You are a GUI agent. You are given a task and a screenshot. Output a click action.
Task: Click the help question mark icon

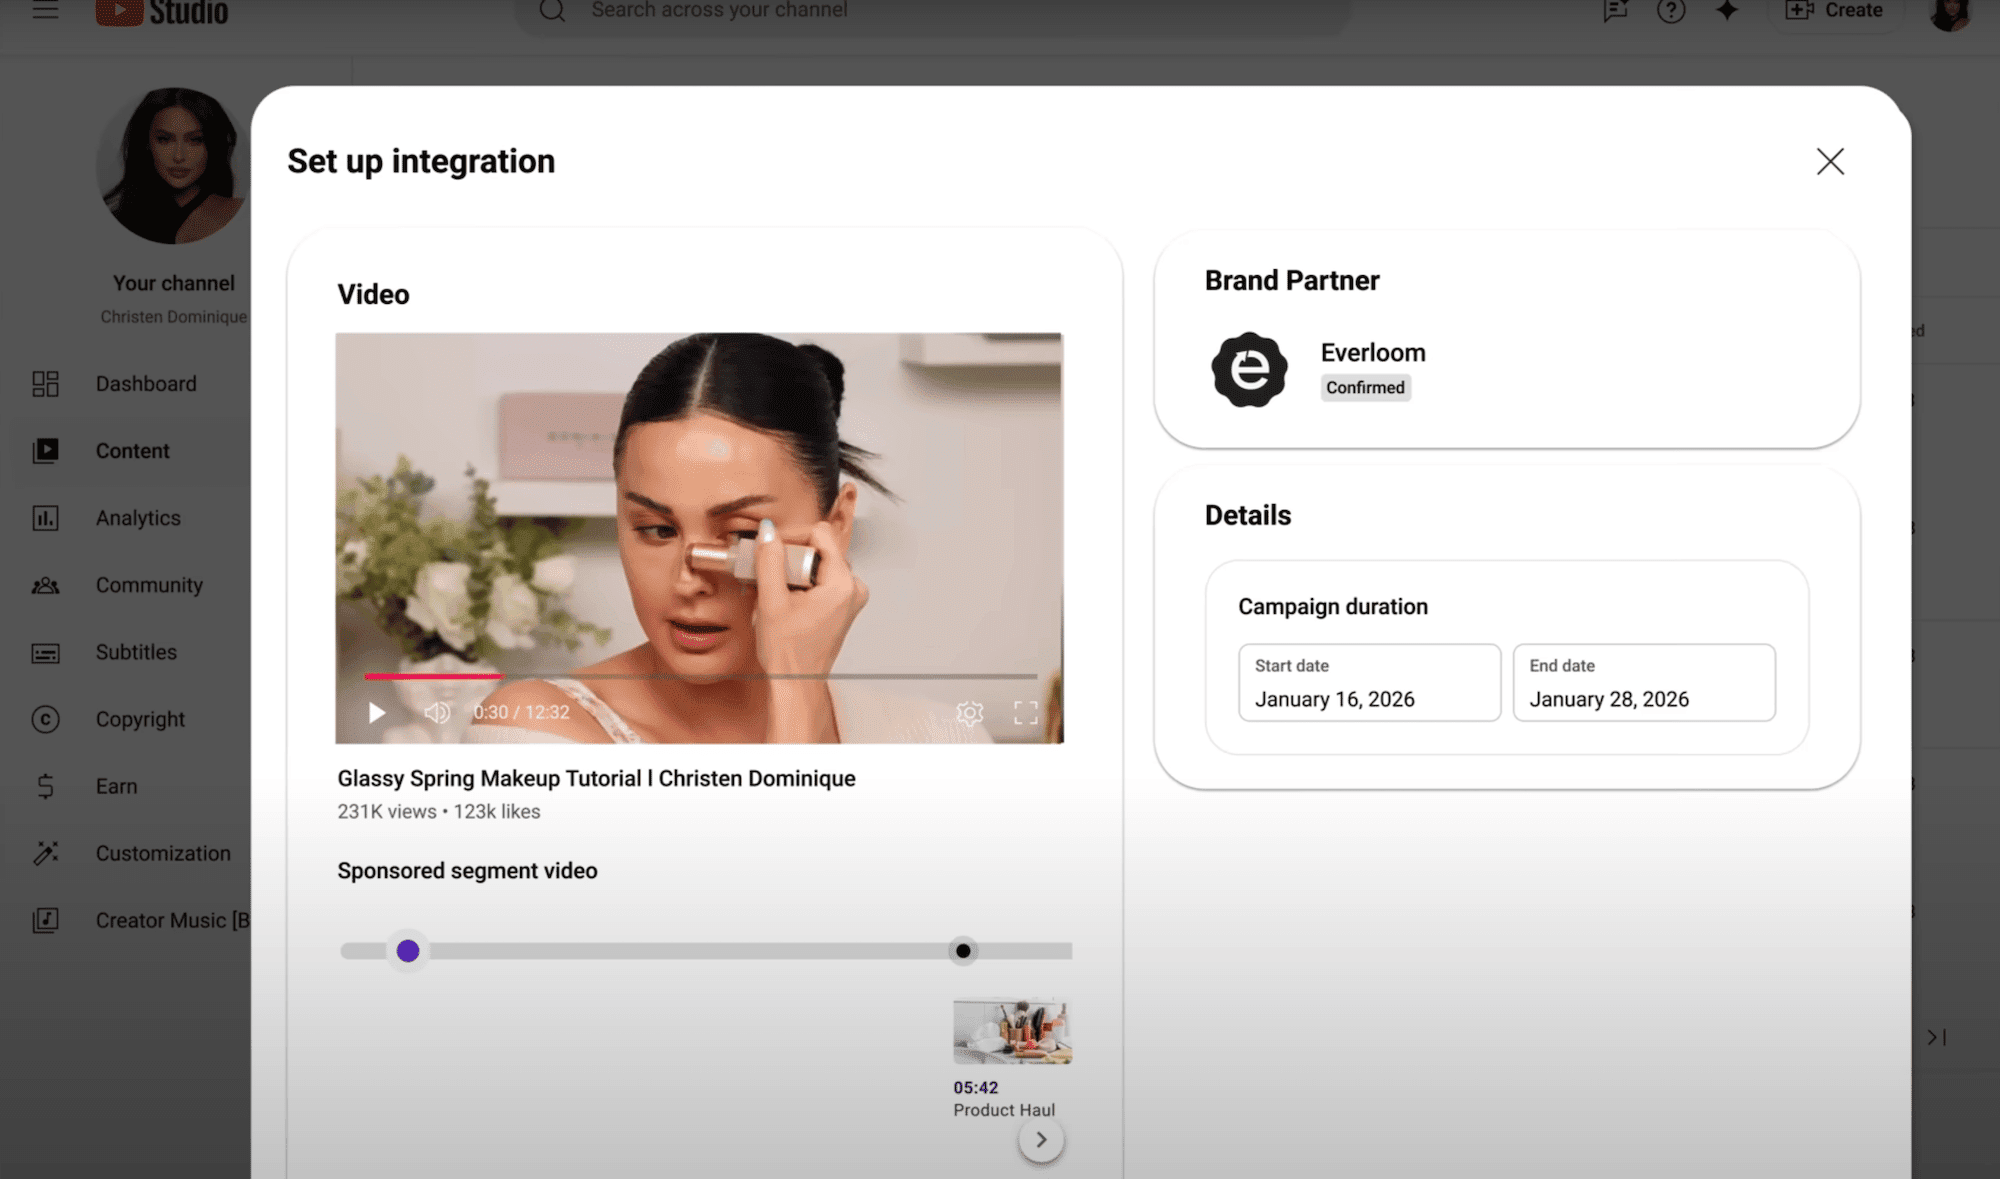[1671, 11]
